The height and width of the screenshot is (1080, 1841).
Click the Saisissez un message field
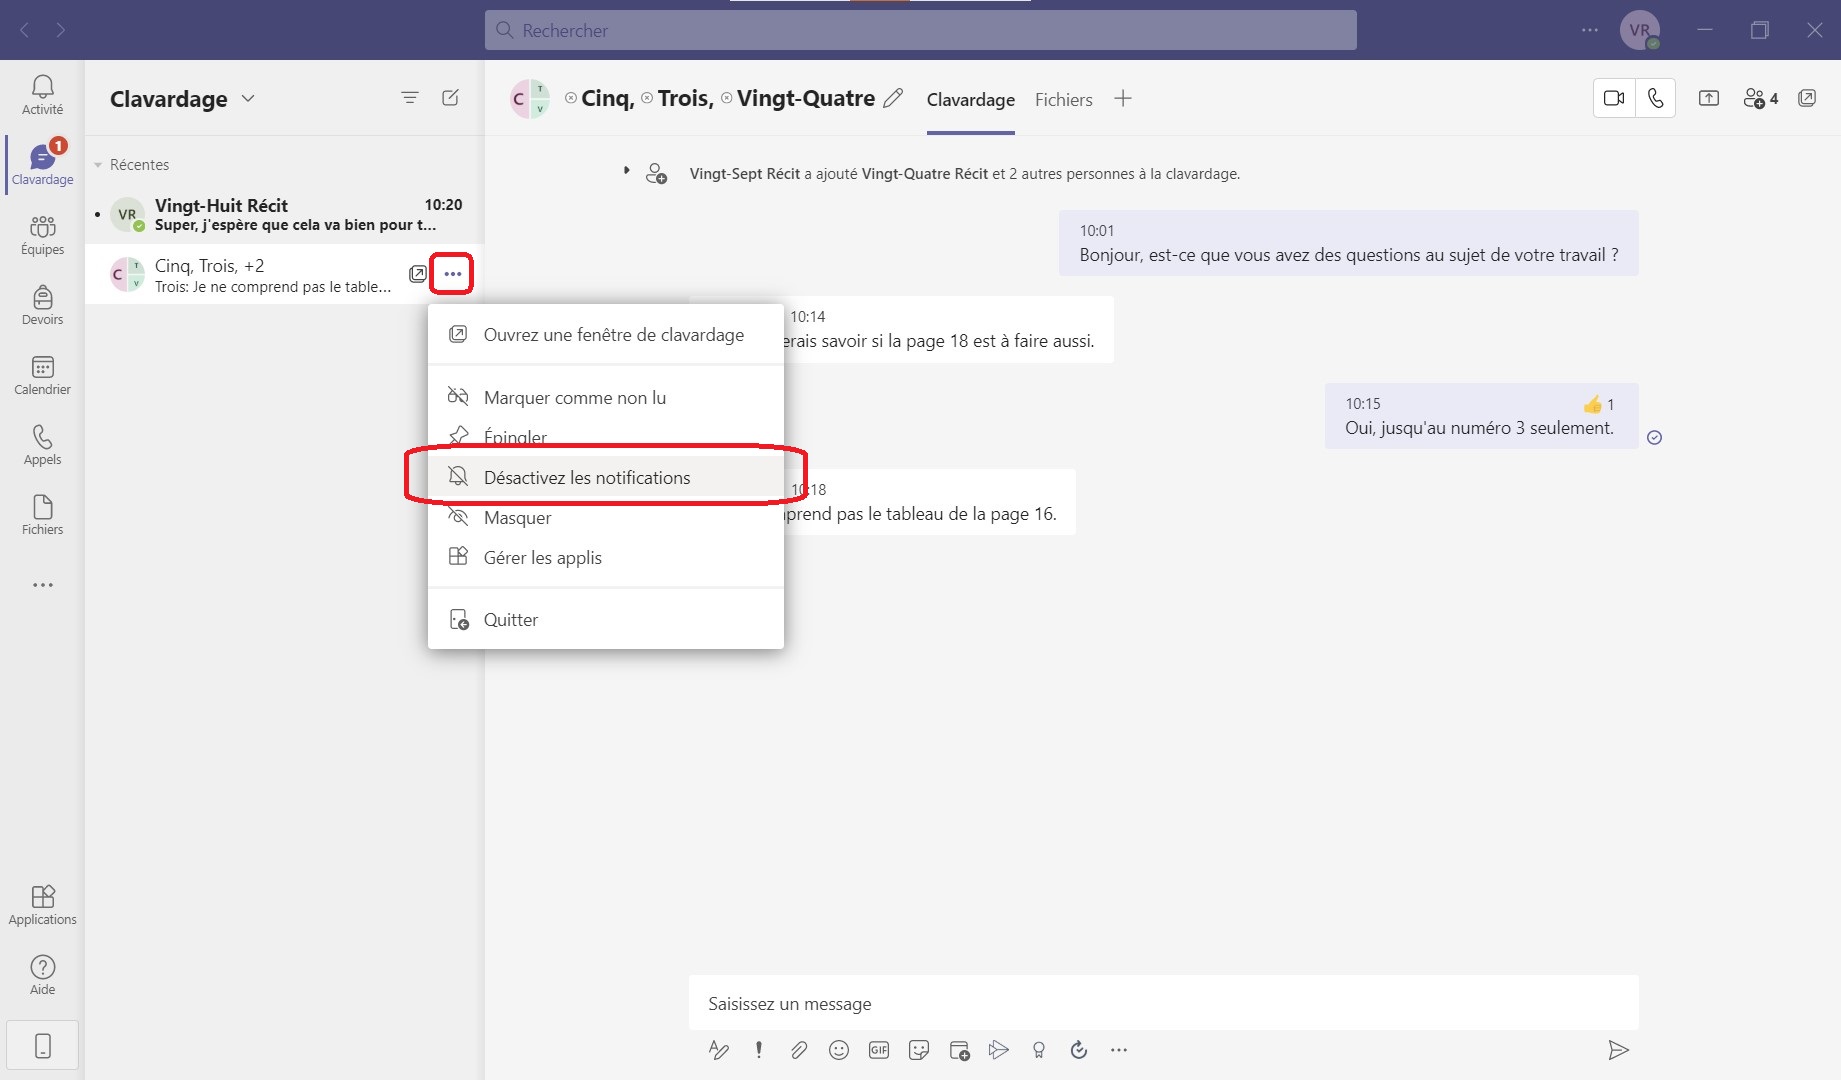click(1160, 1004)
